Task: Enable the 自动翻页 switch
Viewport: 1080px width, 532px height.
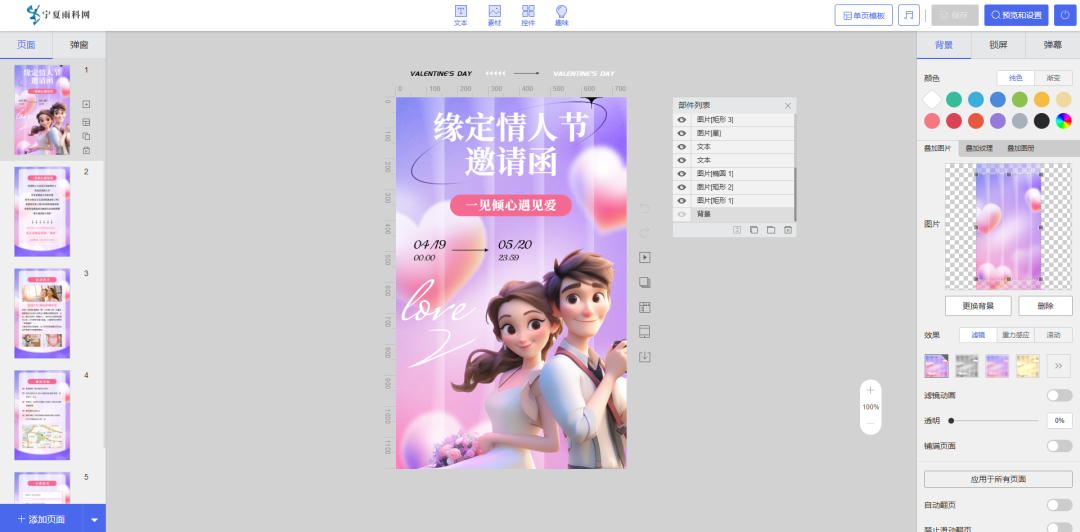Action: 1059,505
